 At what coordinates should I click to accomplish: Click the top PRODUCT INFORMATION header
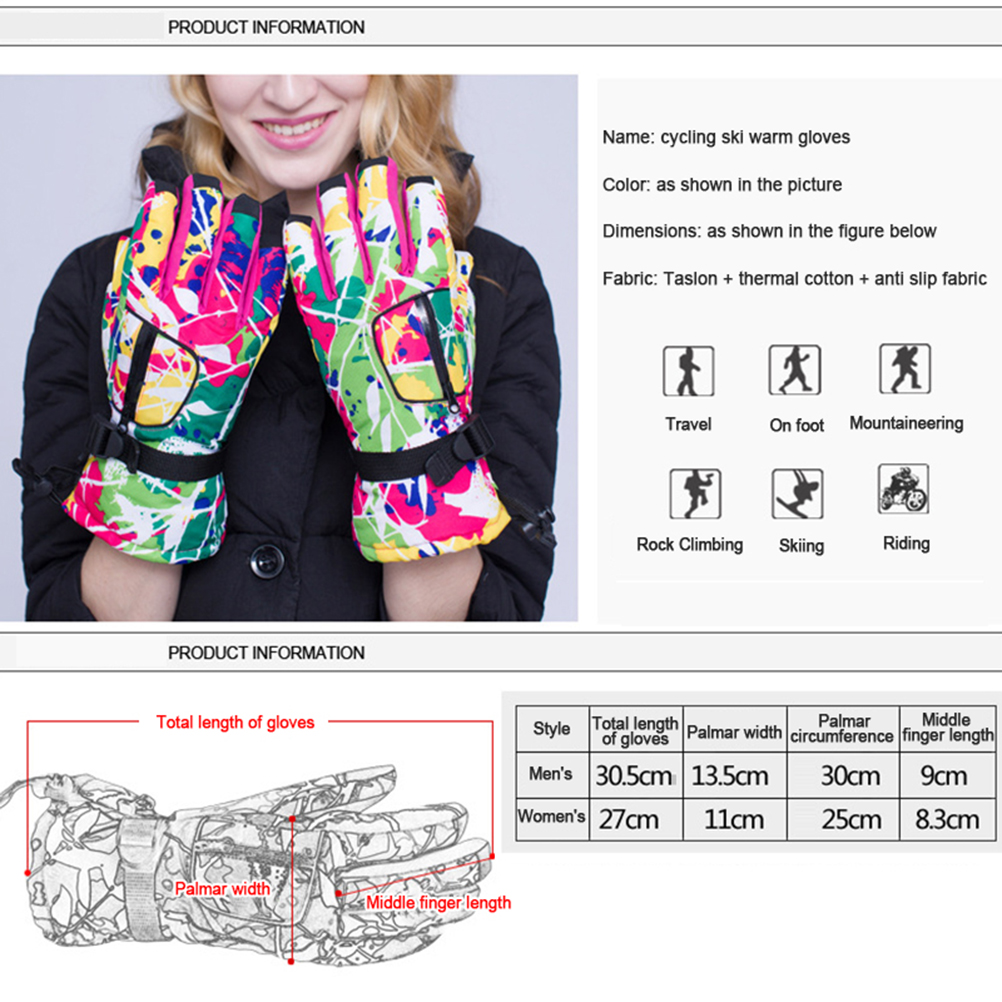[x=266, y=27]
